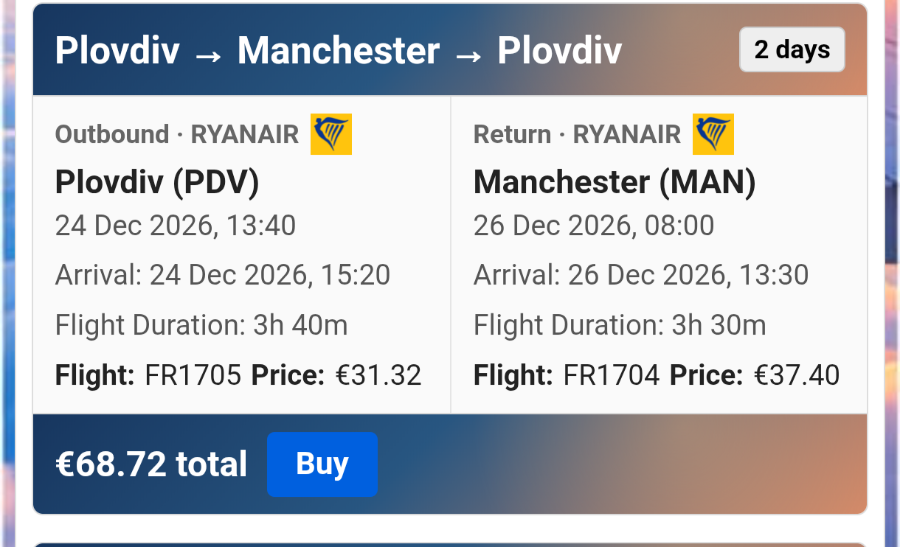The height and width of the screenshot is (547, 900).
Task: Select the Manchester (MAN) departure airport heading
Action: (615, 182)
